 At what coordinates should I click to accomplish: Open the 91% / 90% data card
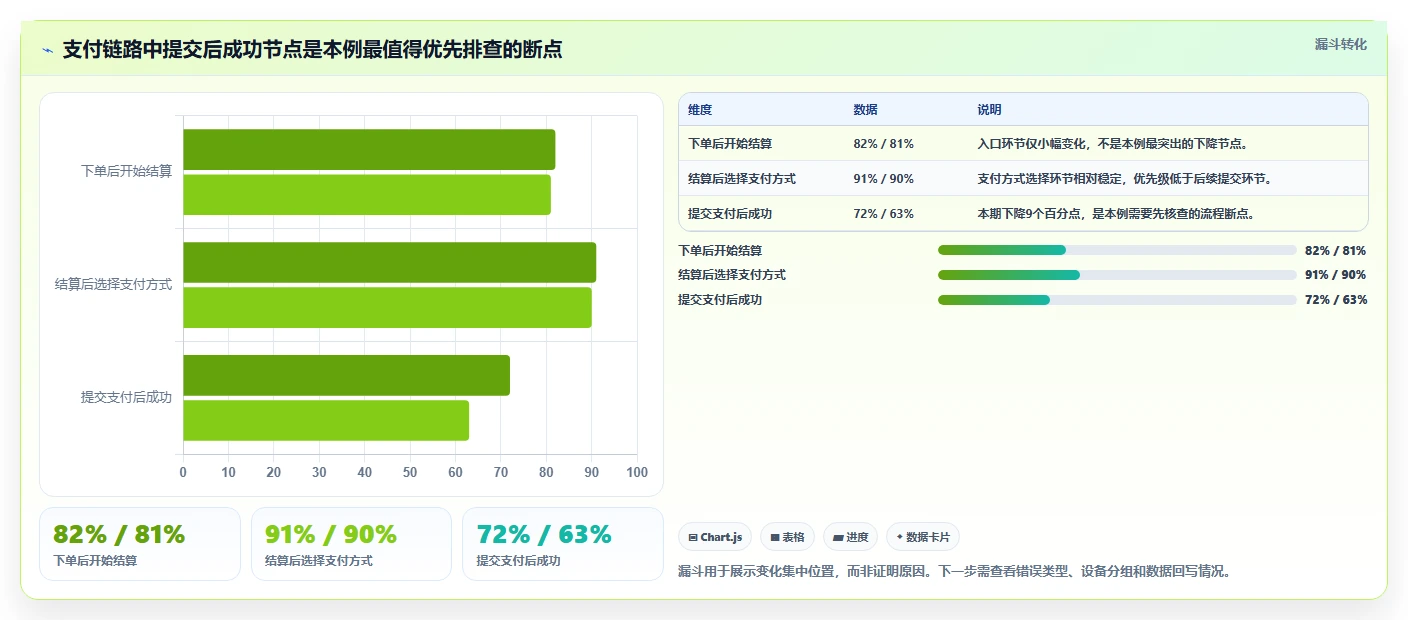(x=351, y=544)
